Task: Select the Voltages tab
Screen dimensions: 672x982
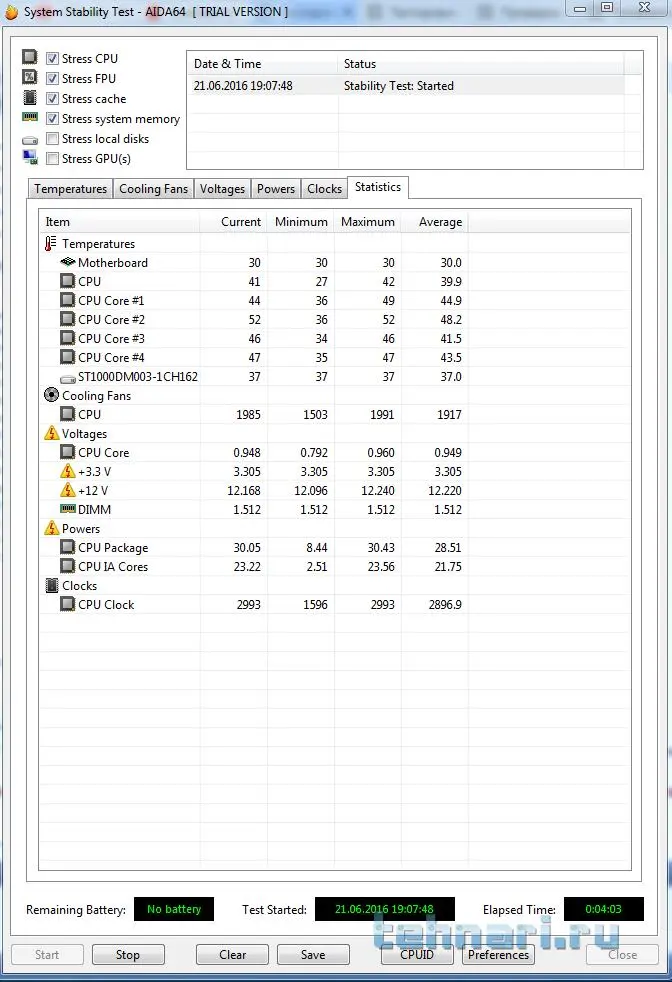Action: (x=222, y=189)
